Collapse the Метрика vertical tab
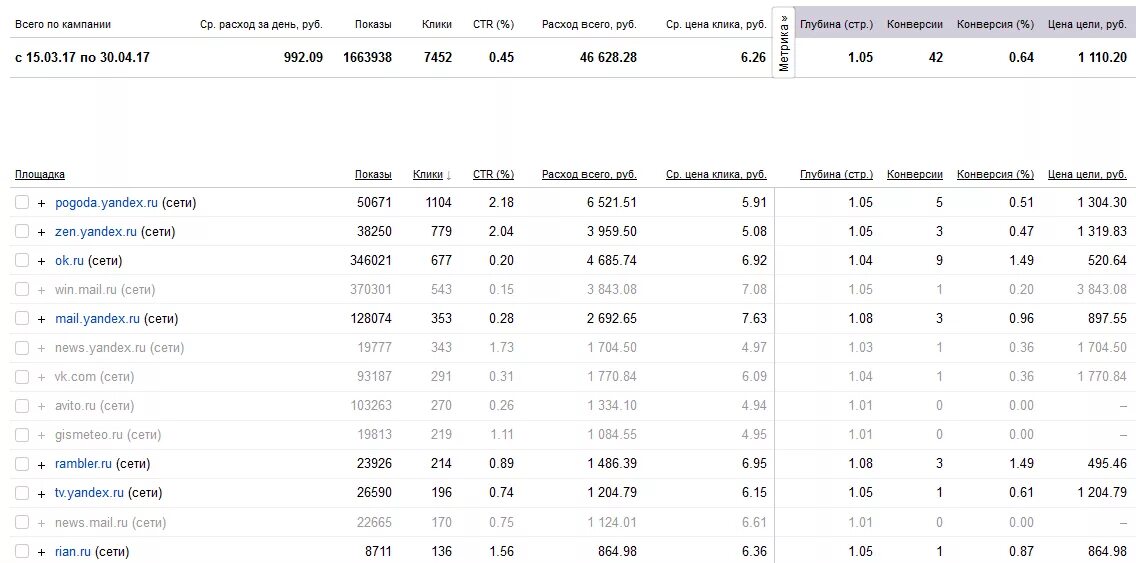Viewport: 1136px width, 563px height. [783, 43]
